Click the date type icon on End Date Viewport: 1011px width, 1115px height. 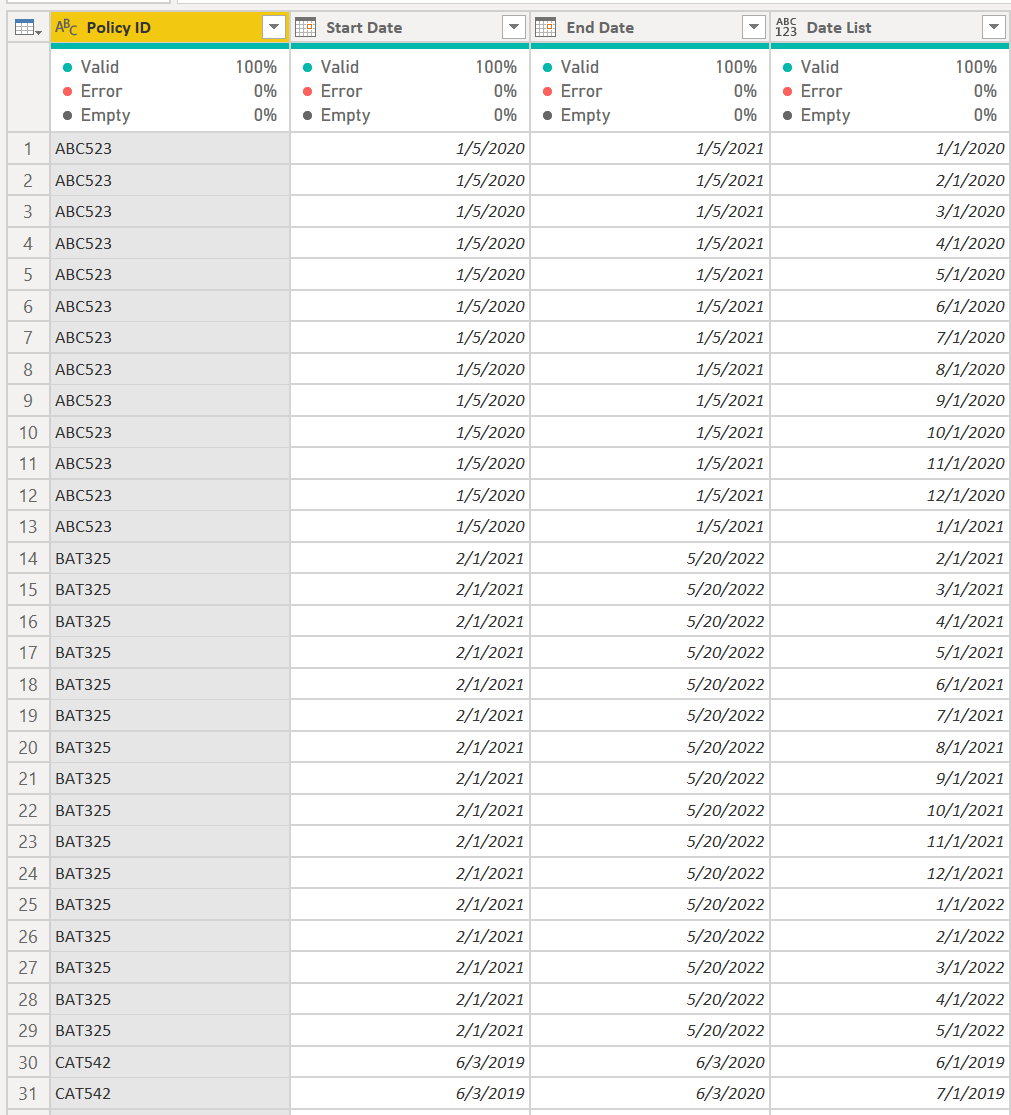(545, 28)
